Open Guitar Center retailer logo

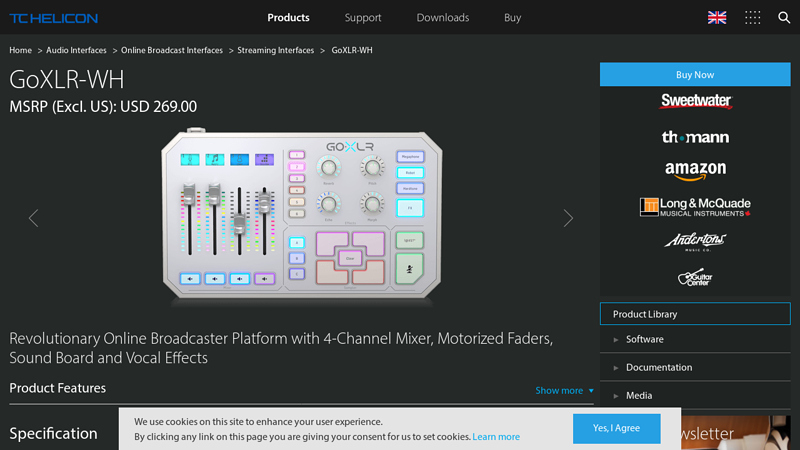695,277
